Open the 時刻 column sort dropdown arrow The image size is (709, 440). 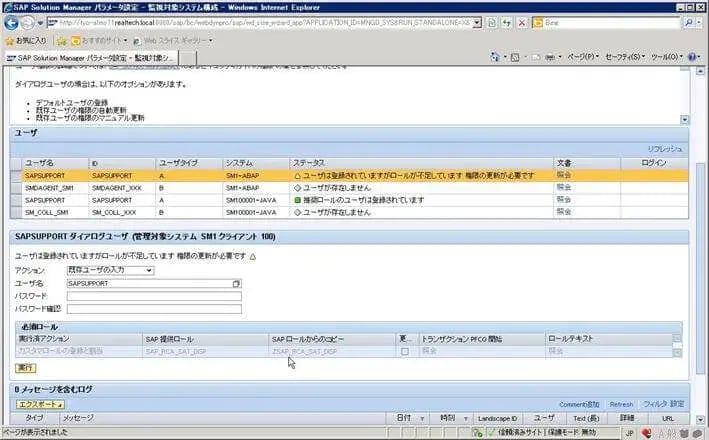click(x=465, y=419)
